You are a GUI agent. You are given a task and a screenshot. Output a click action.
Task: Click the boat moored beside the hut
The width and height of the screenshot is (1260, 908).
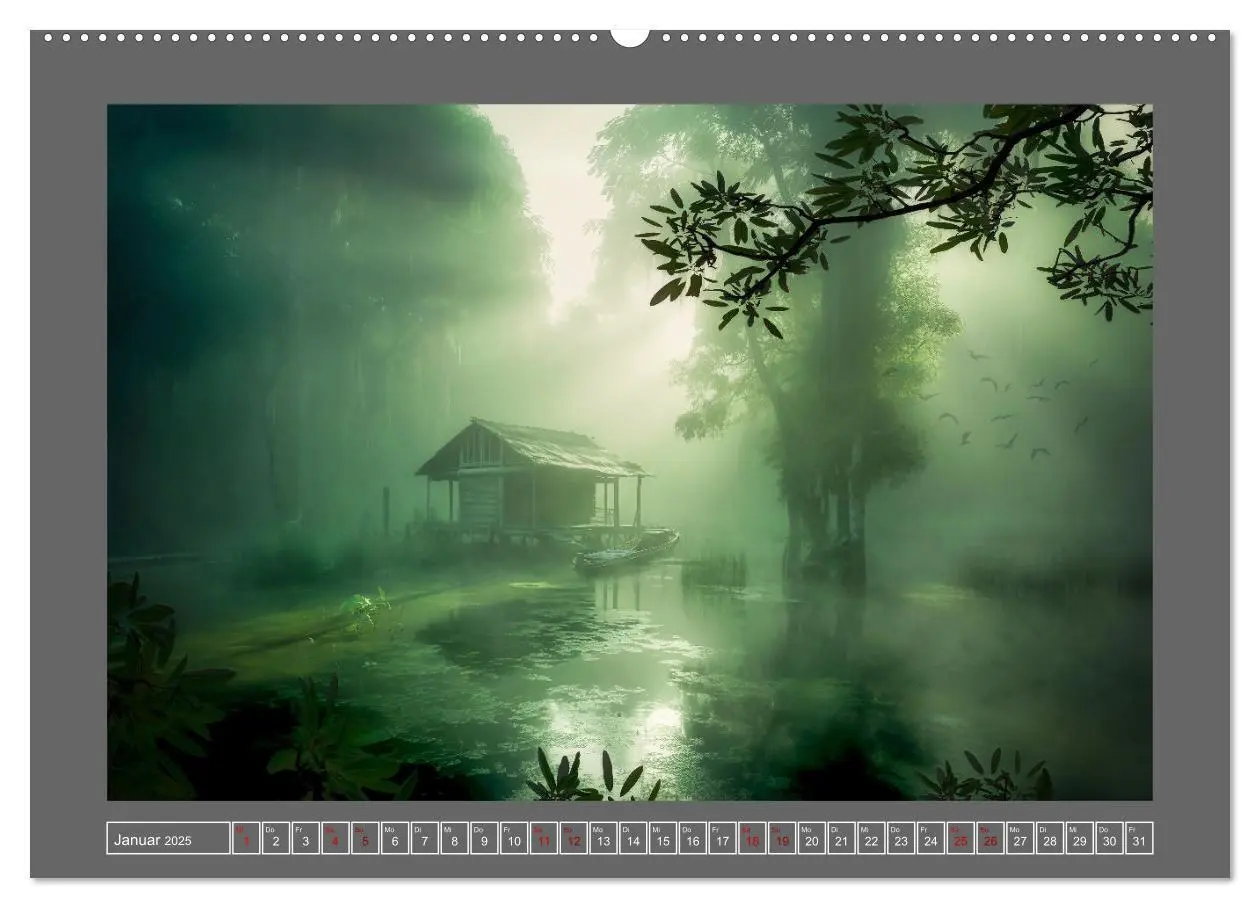[626, 551]
